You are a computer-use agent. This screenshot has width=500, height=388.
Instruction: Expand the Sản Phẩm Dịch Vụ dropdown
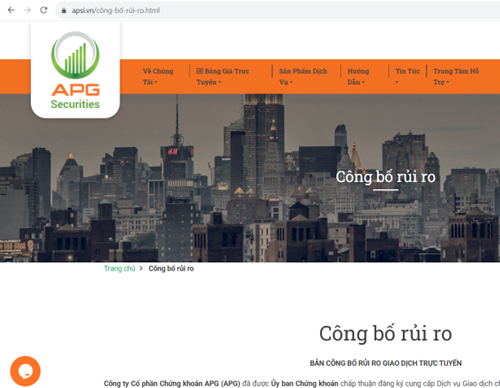coord(303,76)
